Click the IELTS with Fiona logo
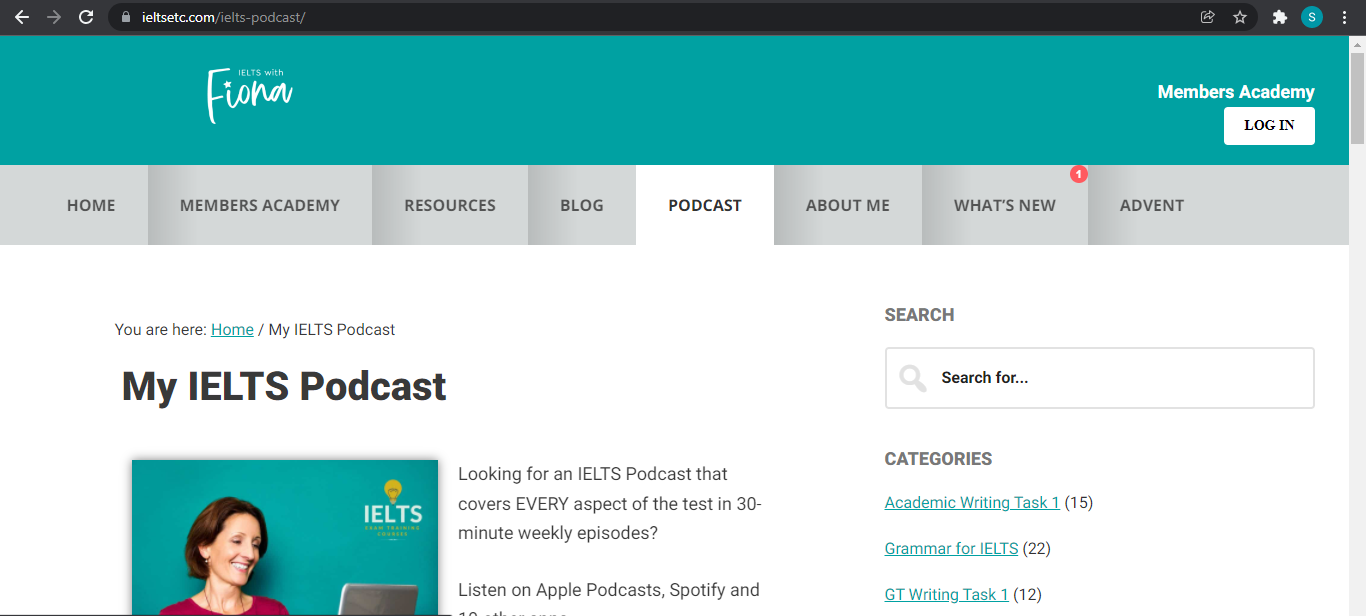Screen dimensions: 1366x616 249,96
